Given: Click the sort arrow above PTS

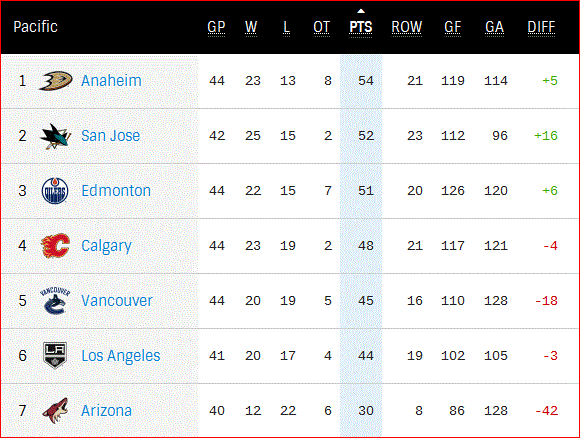Looking at the screenshot, I should 361,11.
